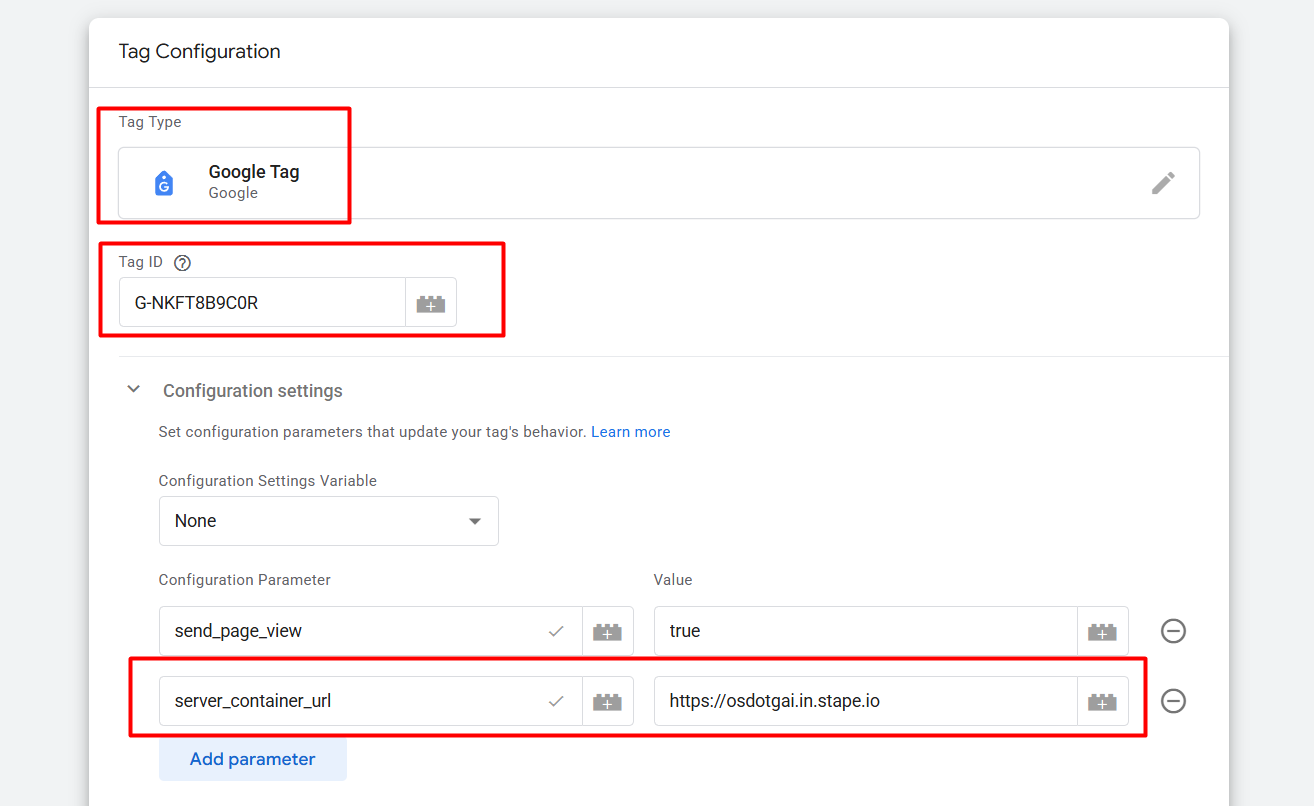Open Configuration Settings Variable dropdown
1314x806 pixels.
tap(328, 521)
